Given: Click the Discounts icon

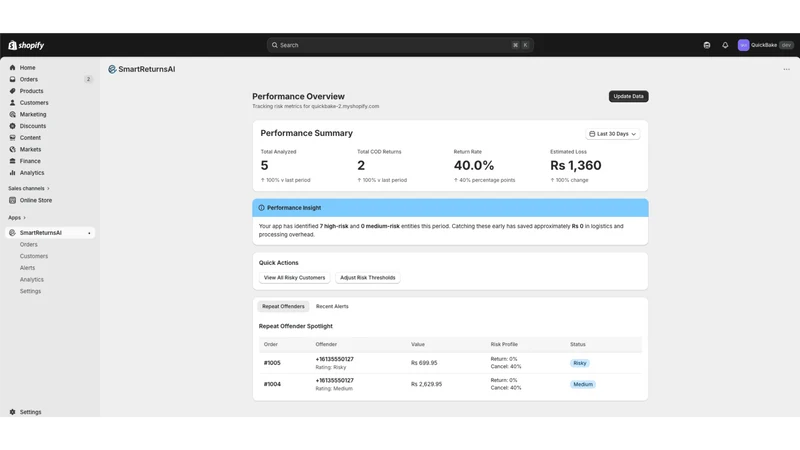Looking at the screenshot, I should point(12,126).
